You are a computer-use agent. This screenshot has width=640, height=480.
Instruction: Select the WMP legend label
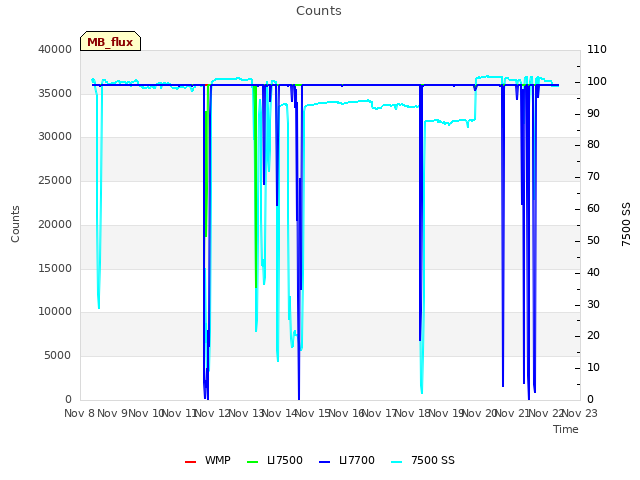click(218, 460)
